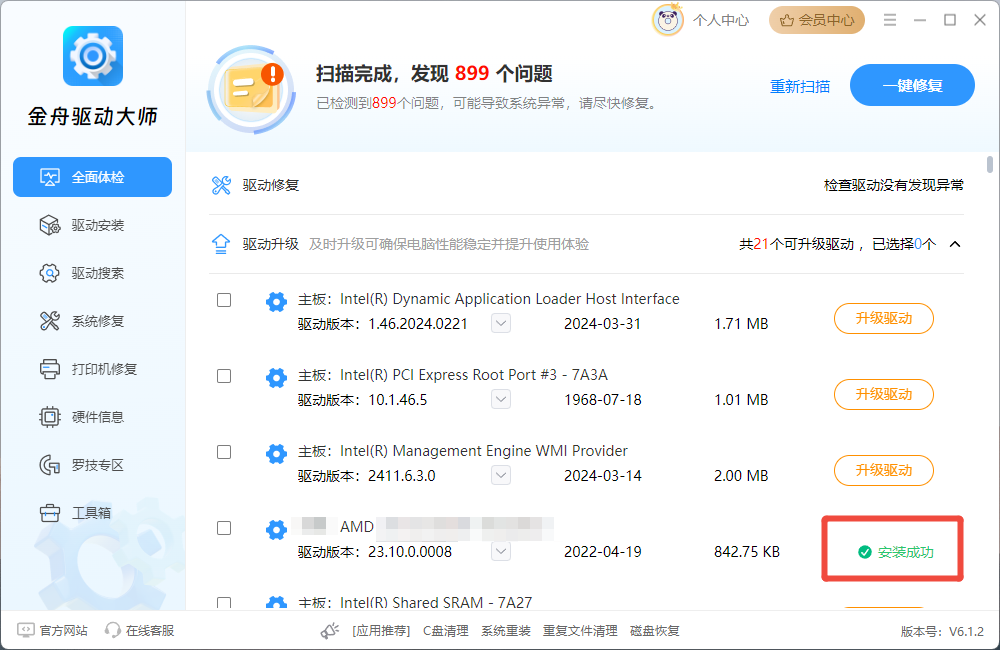1000x650 pixels.
Task: Click the 驱动修复 wrench icon
Action: pos(221,186)
